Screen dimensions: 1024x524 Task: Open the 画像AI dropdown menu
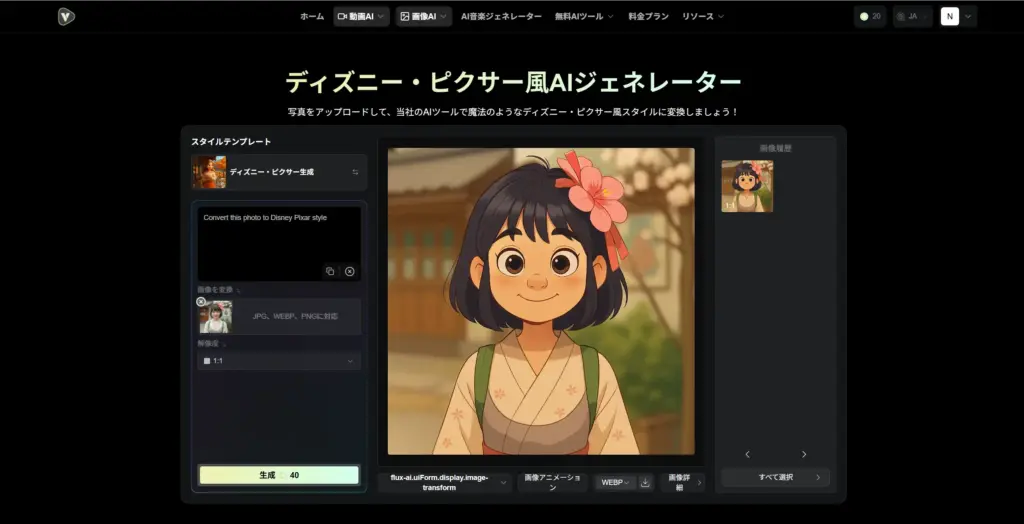point(423,16)
